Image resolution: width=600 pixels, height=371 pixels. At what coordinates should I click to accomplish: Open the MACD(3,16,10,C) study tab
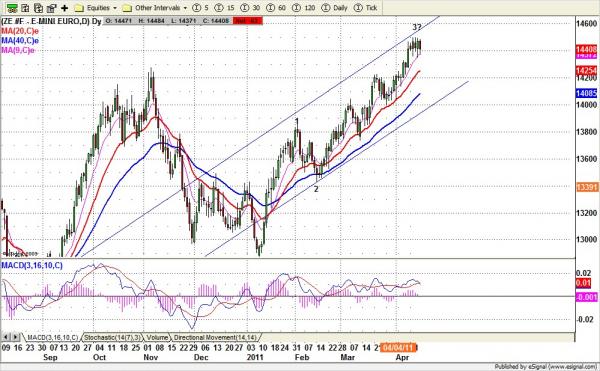click(x=52, y=337)
